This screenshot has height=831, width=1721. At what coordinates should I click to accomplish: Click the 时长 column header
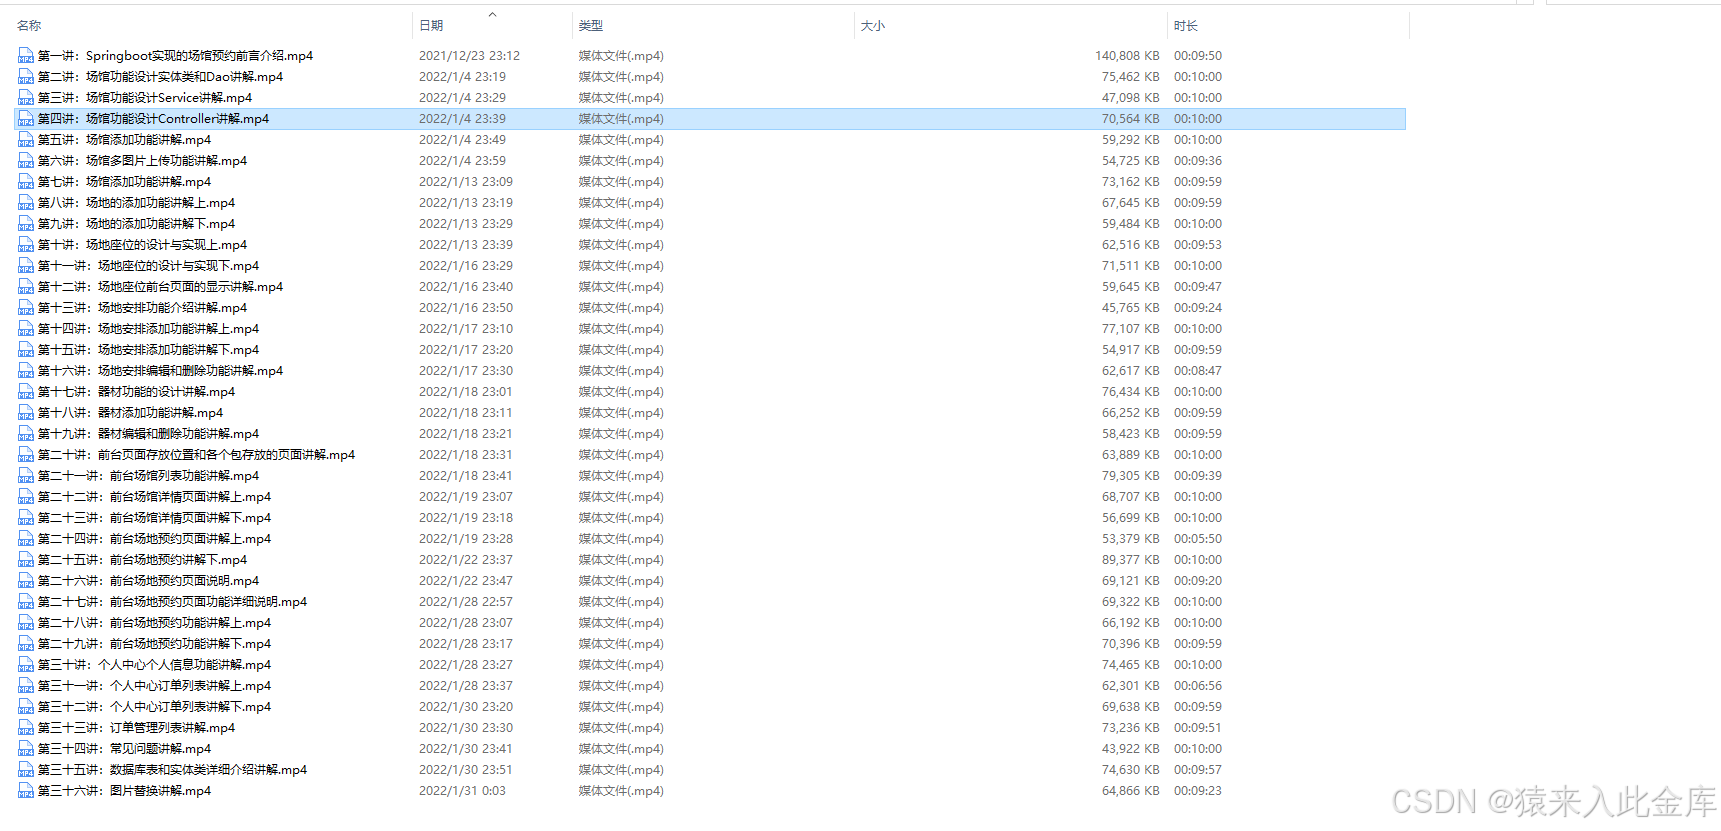[x=1186, y=26]
